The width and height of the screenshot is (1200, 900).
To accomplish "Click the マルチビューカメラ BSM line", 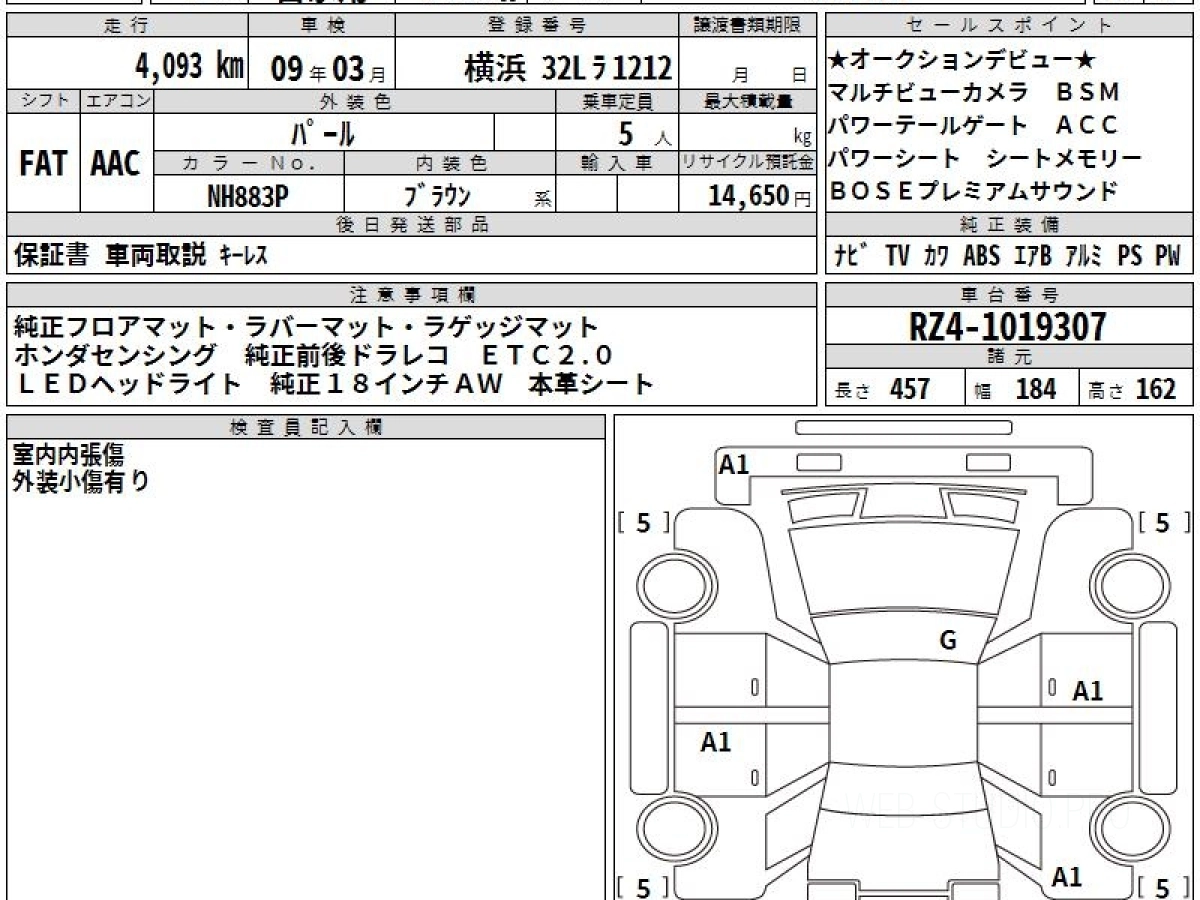I will tap(974, 92).
